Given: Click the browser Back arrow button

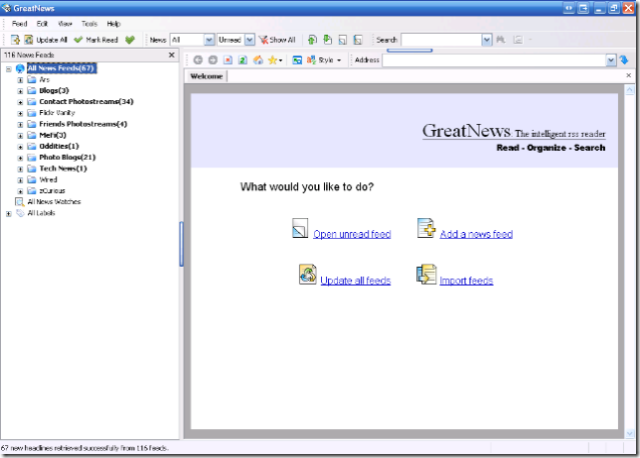Looking at the screenshot, I should [x=198, y=60].
